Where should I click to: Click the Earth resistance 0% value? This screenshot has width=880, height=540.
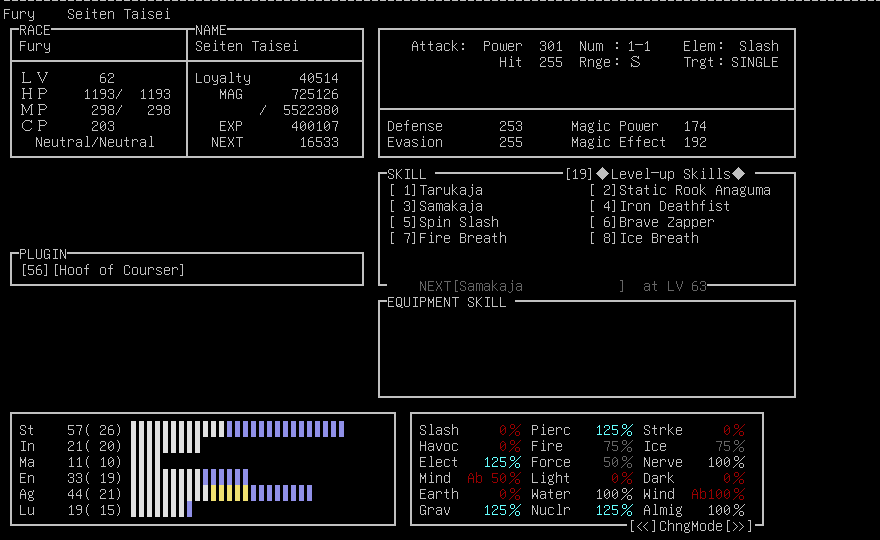pos(510,495)
